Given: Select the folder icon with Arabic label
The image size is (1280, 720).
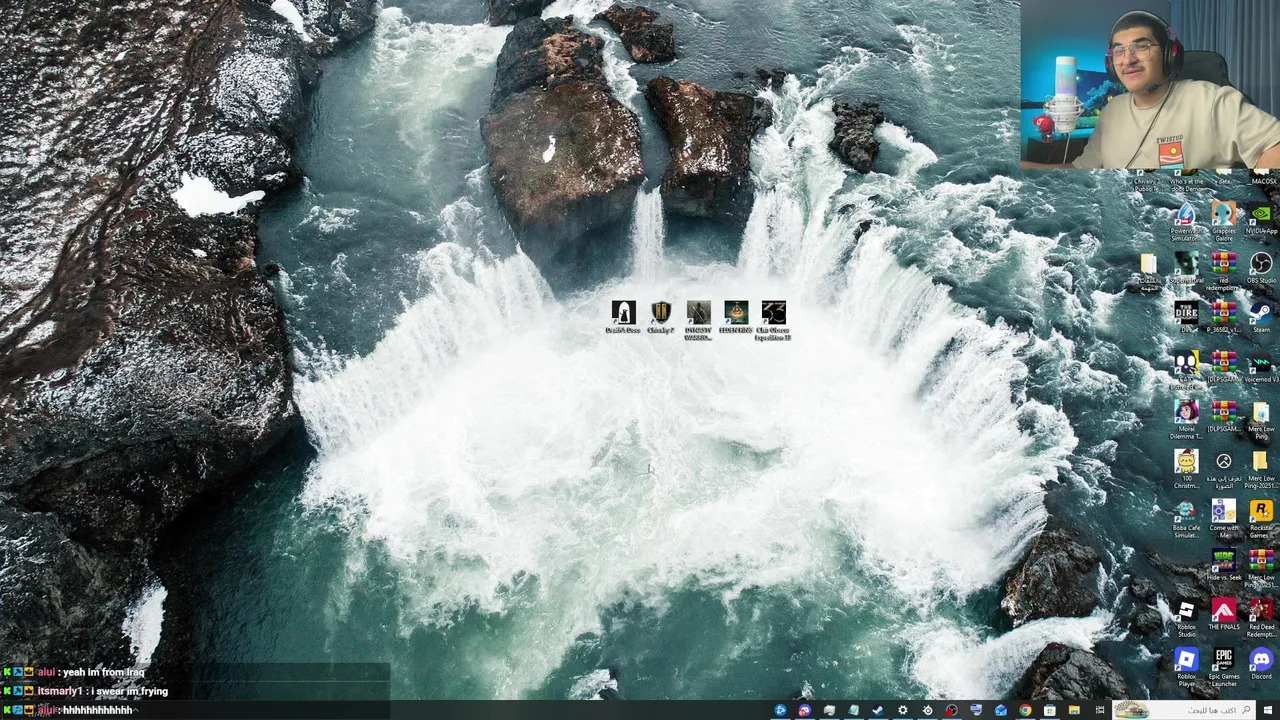Looking at the screenshot, I should [1148, 272].
